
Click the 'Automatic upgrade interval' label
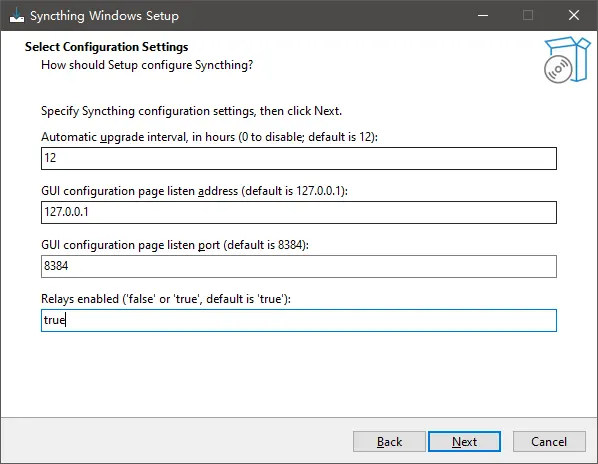click(209, 137)
